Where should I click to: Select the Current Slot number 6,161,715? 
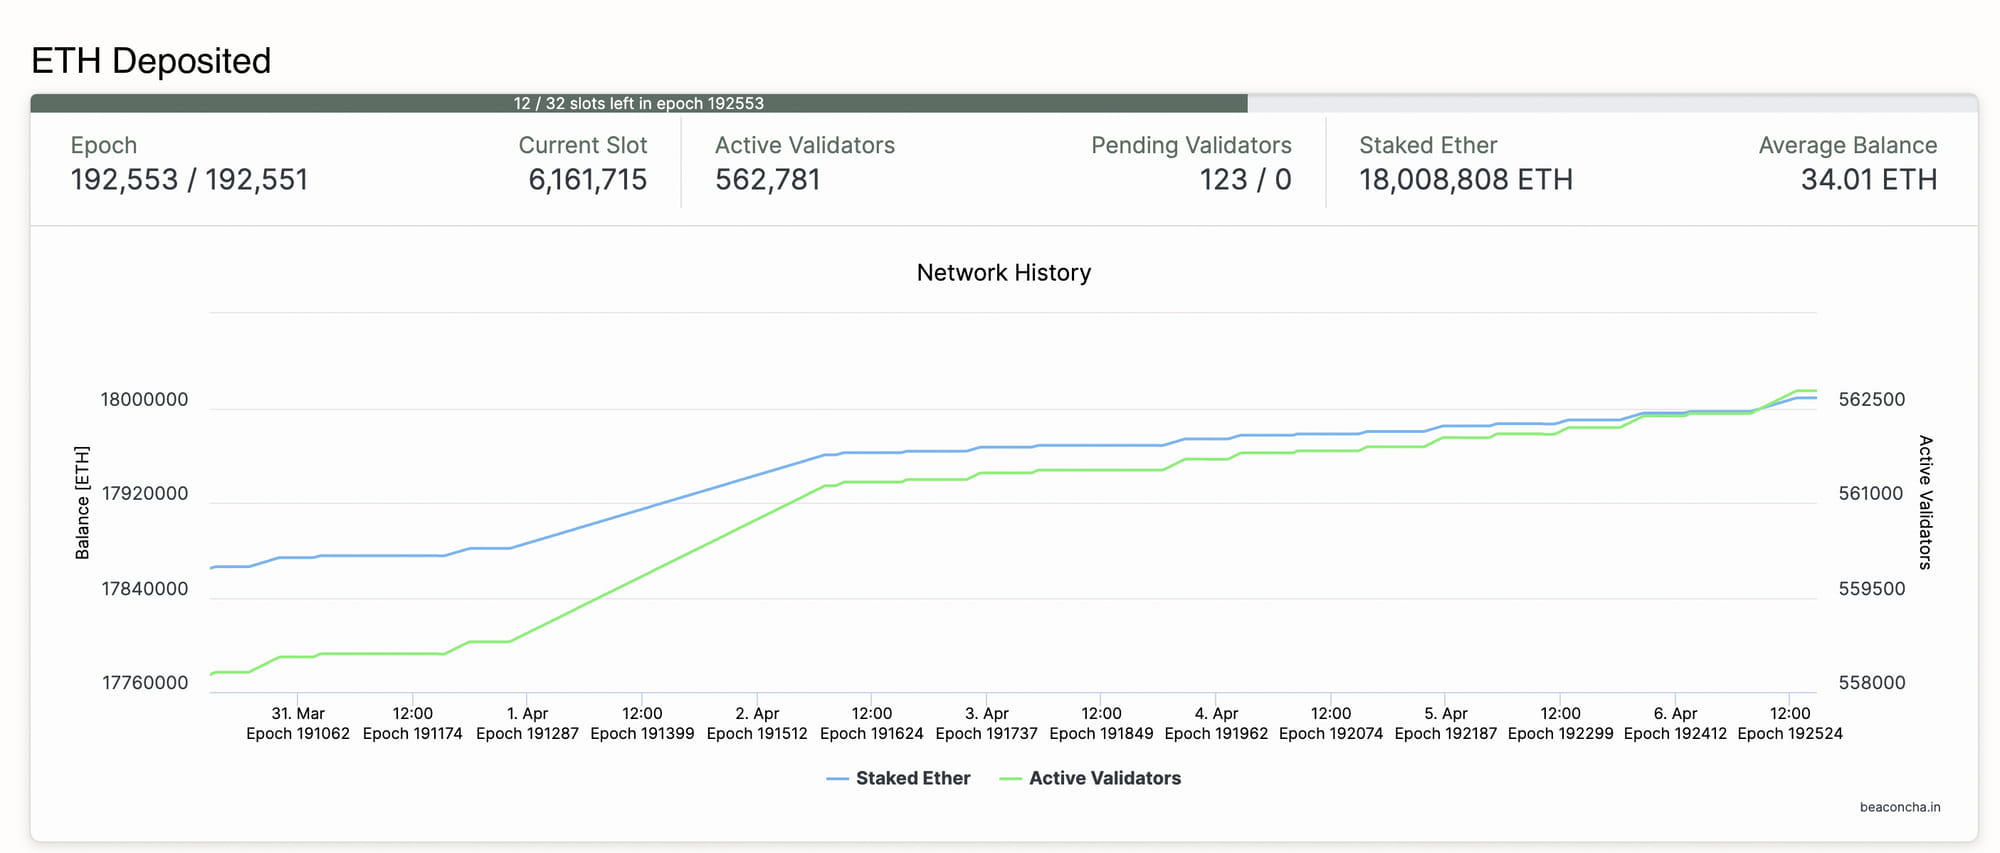587,180
